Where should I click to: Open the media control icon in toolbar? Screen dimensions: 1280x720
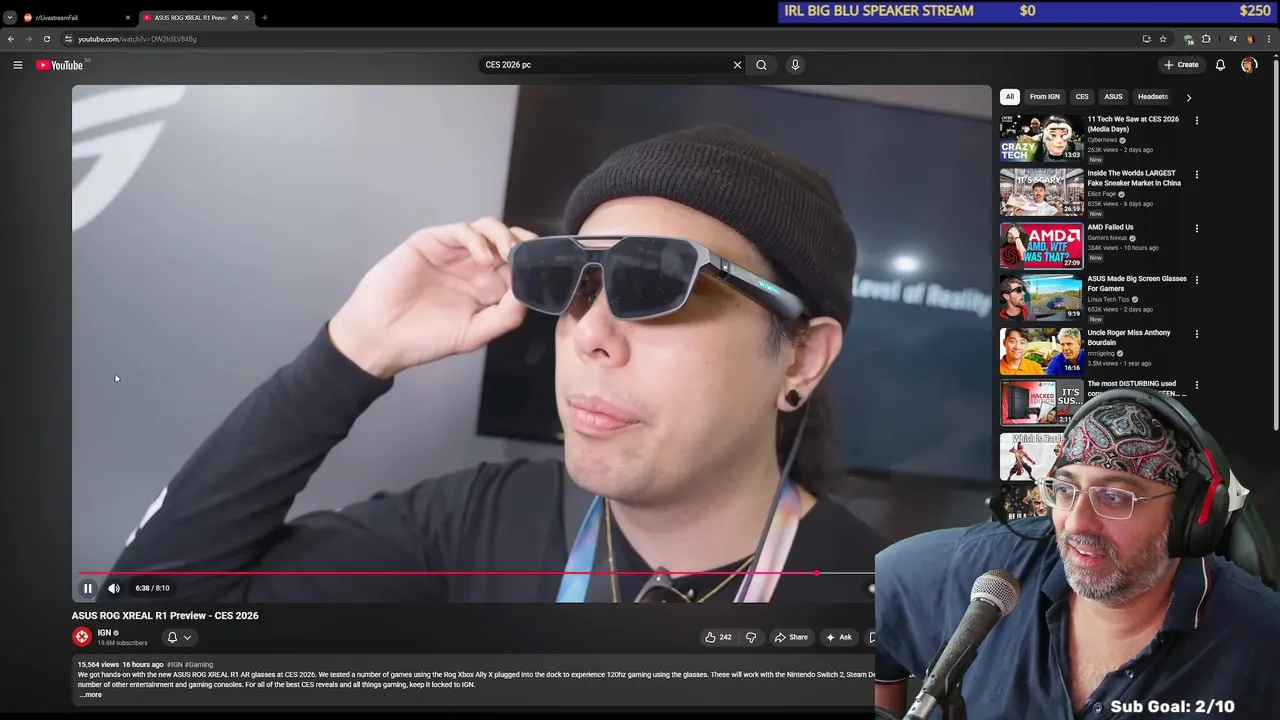point(1232,39)
